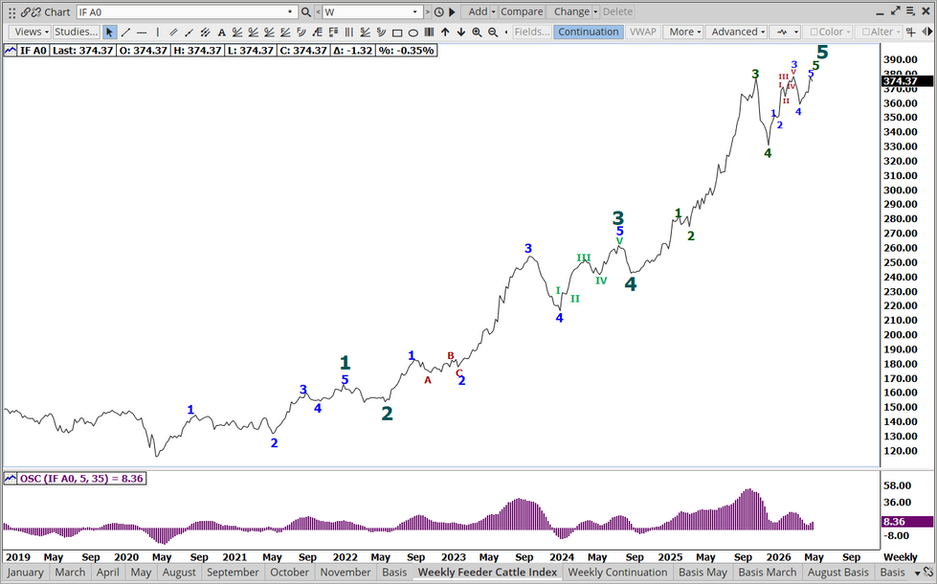Click the play arrow icon

452,12
